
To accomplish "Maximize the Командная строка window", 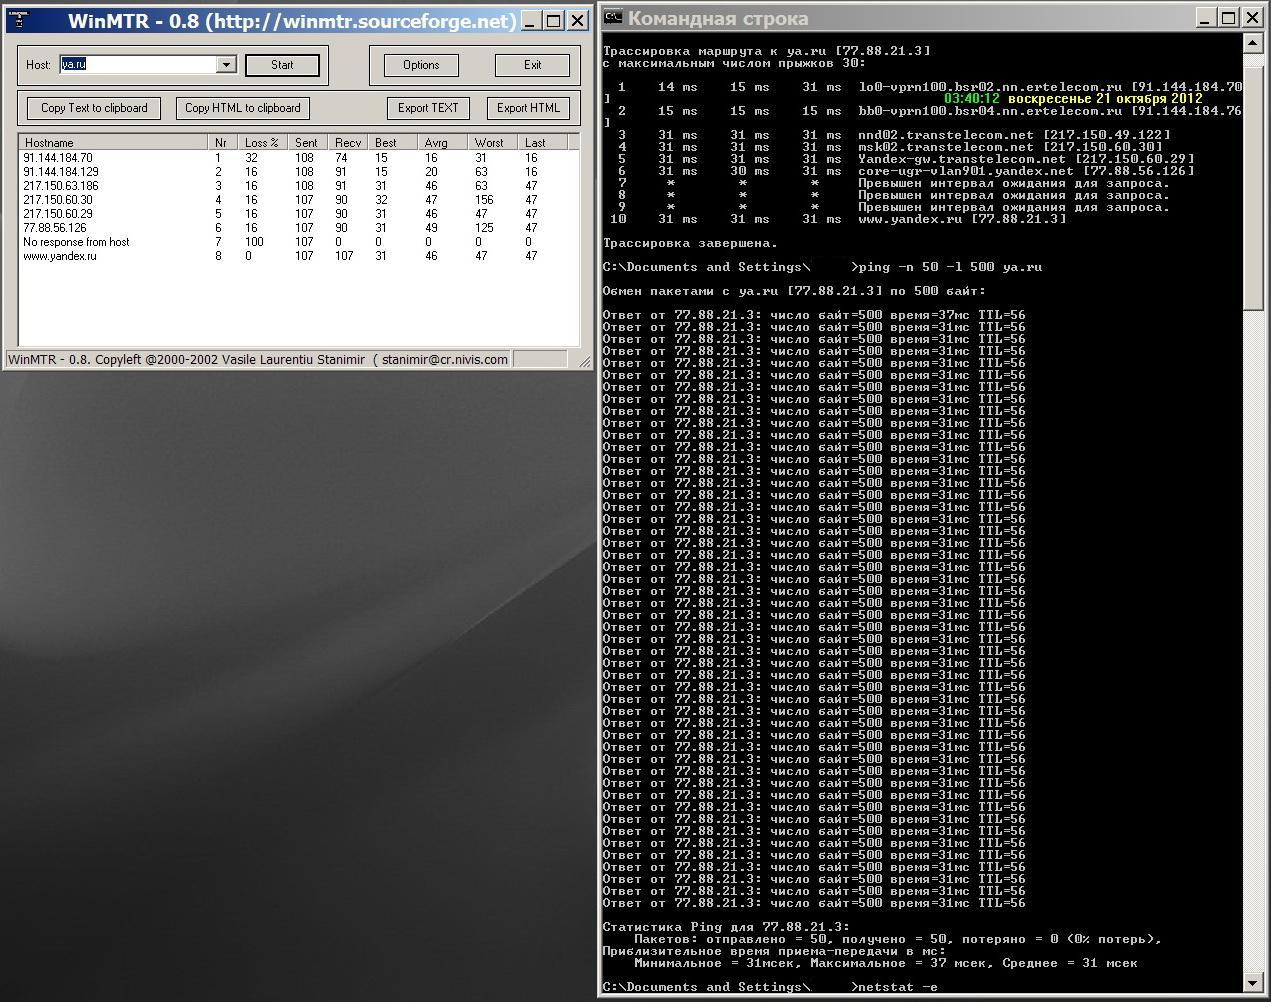I will pyautogui.click(x=1229, y=17).
